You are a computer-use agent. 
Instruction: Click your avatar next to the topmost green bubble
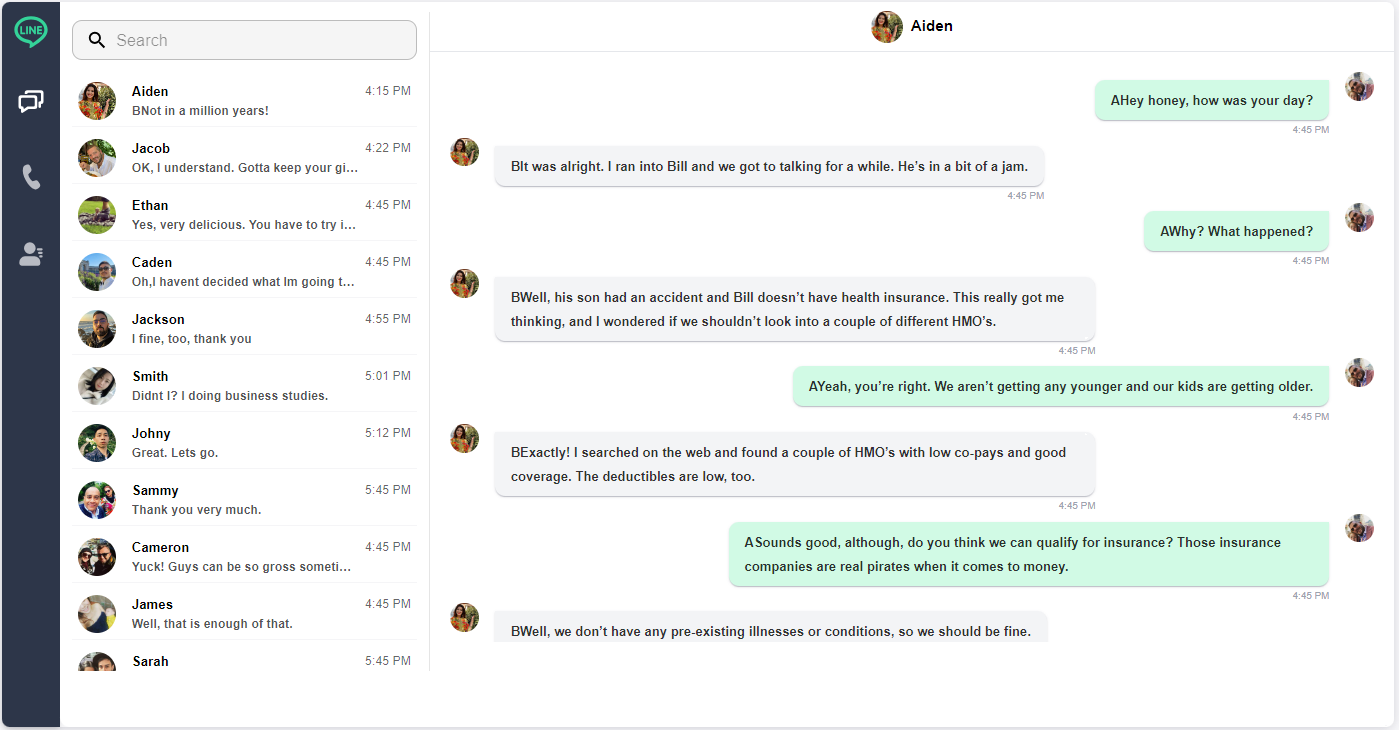1359,87
